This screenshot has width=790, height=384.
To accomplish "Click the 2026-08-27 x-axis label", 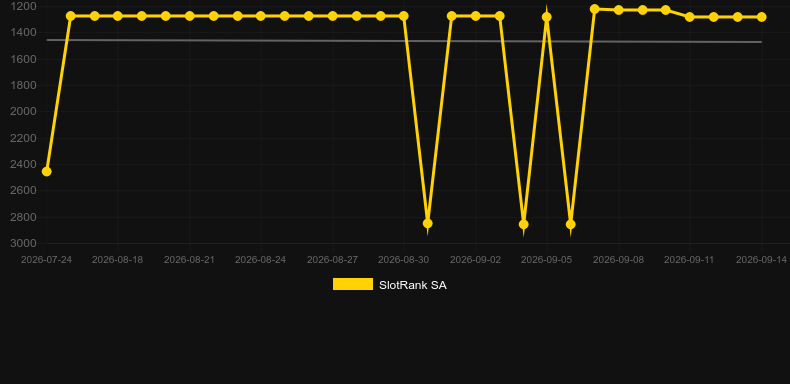I will click(x=333, y=260).
